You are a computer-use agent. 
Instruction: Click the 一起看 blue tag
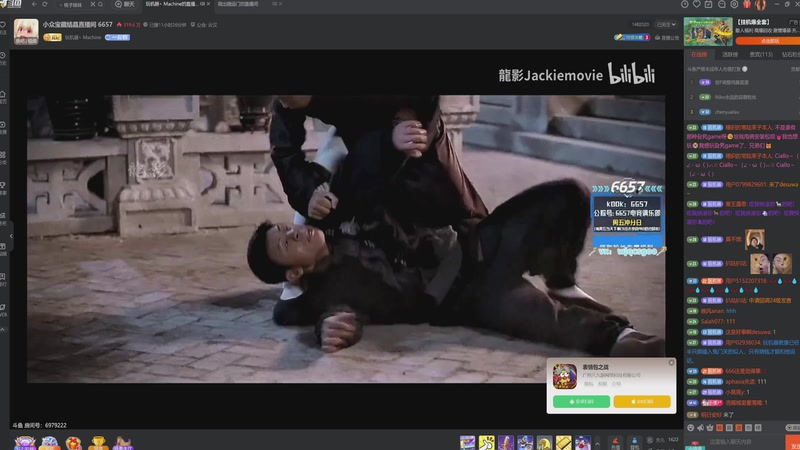click(x=117, y=37)
